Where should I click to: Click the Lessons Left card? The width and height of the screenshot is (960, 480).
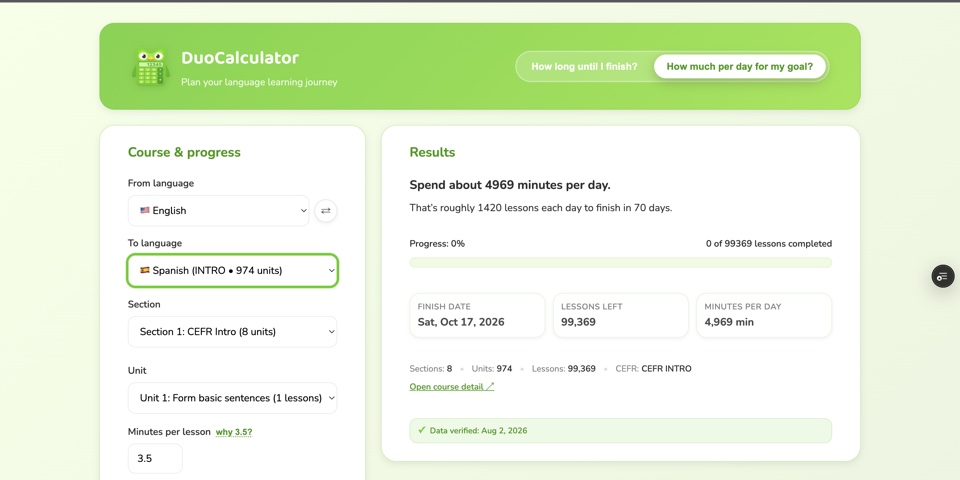(620, 315)
